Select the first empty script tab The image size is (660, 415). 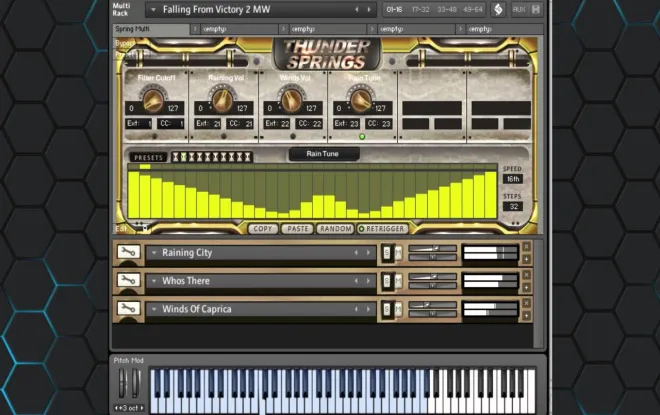[x=239, y=29]
